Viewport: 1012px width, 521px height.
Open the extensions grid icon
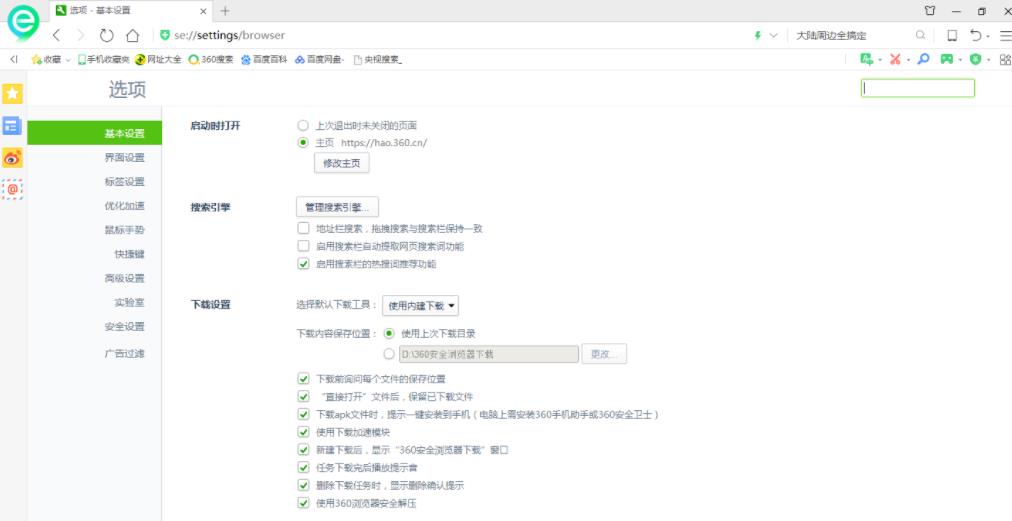click(x=1006, y=59)
